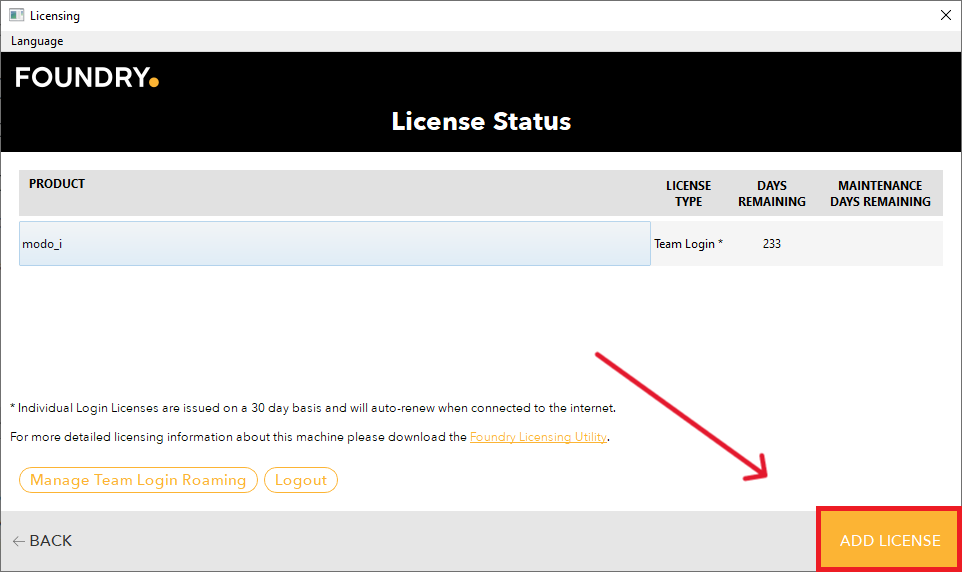This screenshot has width=962, height=572.
Task: Click the PRODUCT column header
Action: (57, 184)
